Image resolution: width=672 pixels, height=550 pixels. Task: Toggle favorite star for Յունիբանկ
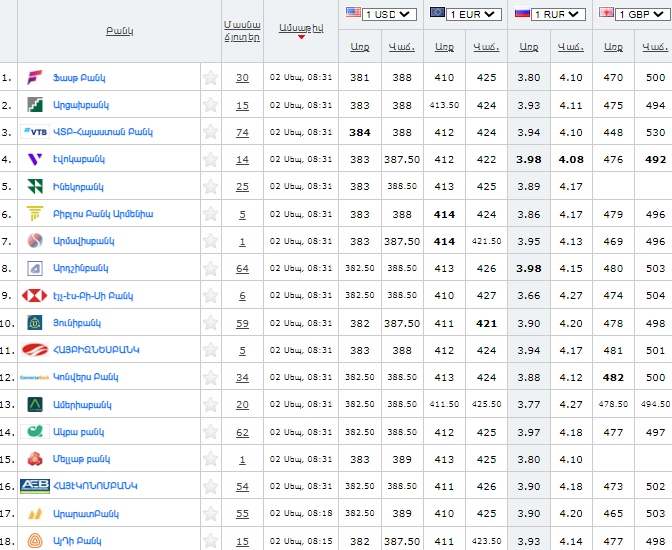(210, 323)
